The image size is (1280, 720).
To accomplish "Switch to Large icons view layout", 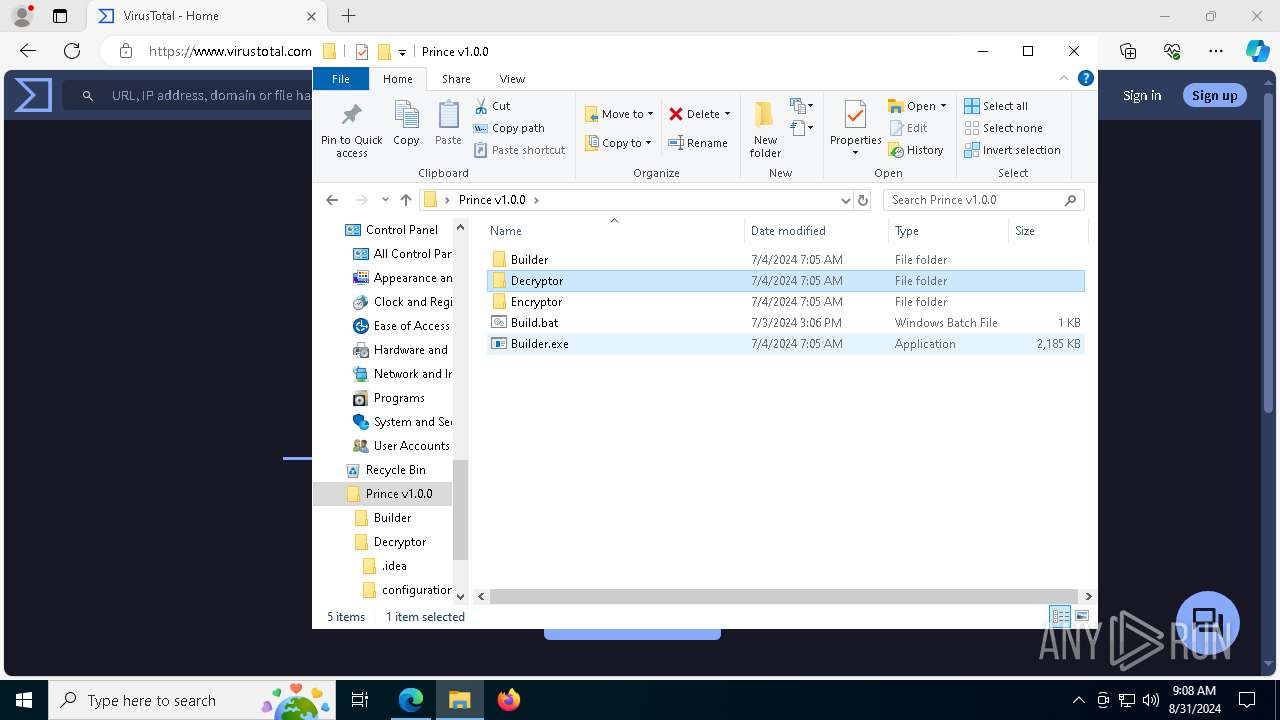I will tap(1081, 617).
